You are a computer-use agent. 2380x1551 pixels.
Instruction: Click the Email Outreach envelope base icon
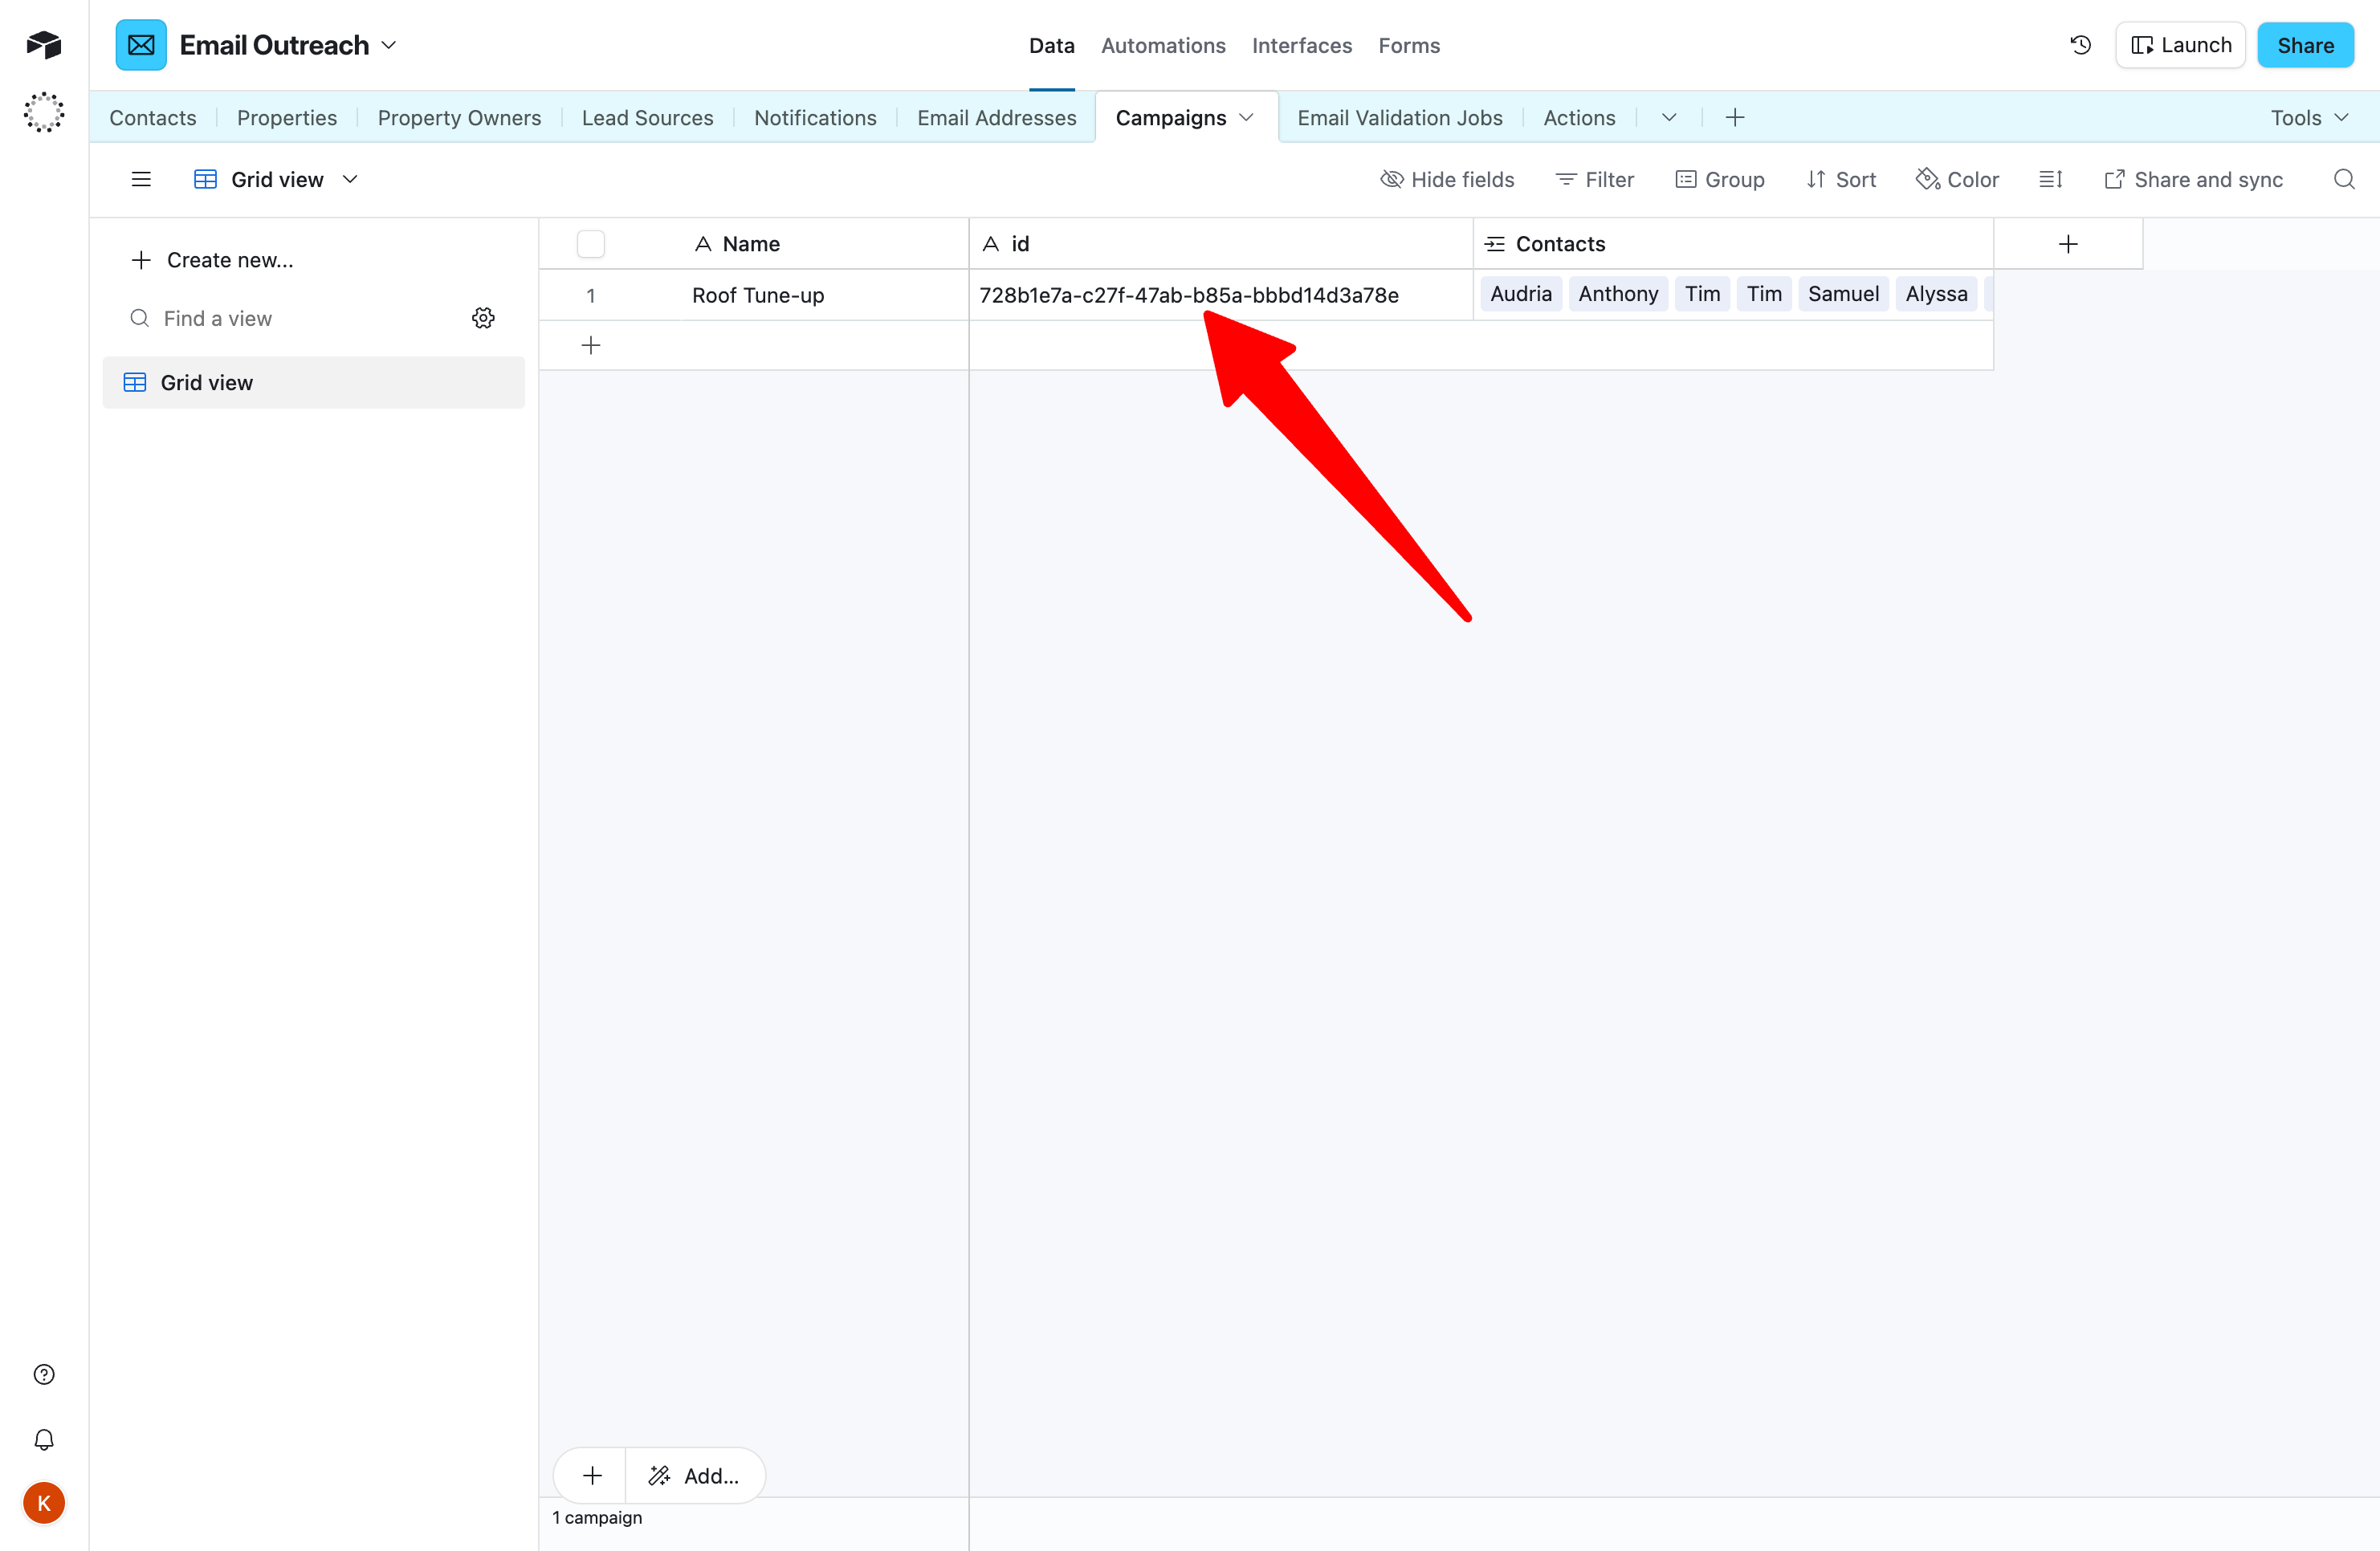141,45
